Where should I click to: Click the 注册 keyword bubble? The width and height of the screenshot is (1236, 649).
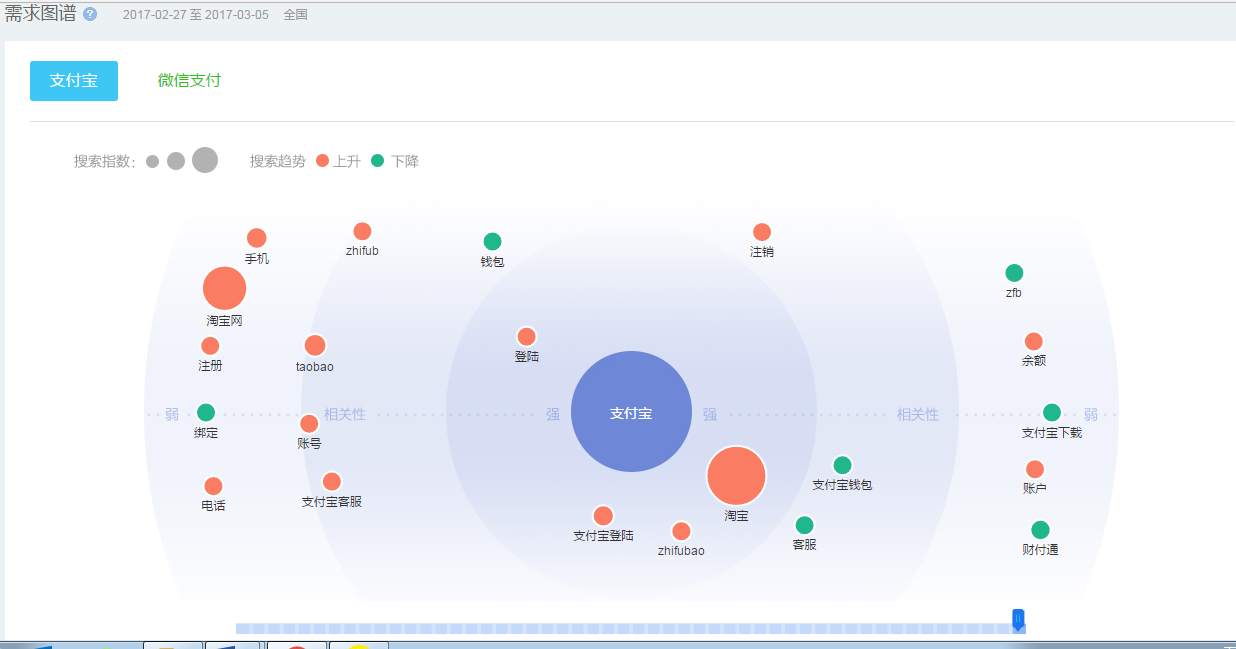210,346
